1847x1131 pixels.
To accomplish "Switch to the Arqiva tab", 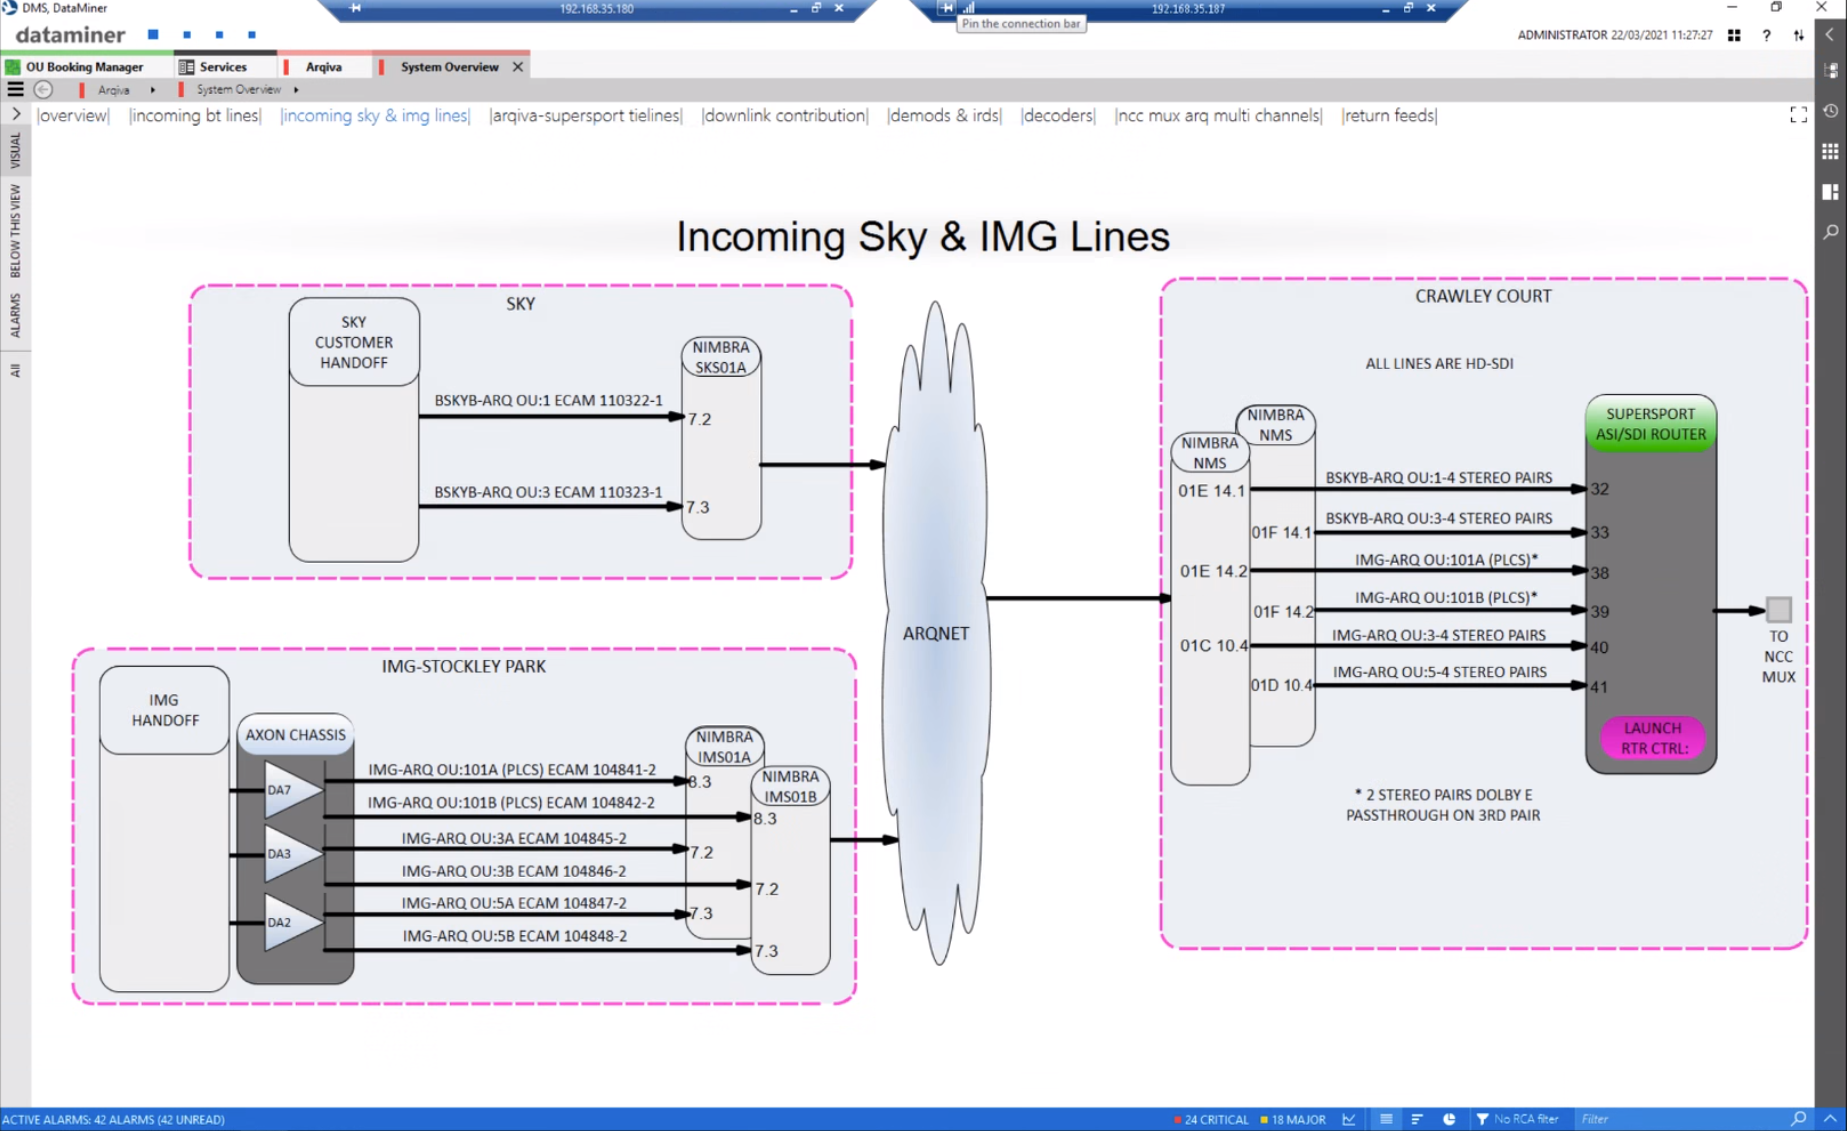I will (x=323, y=67).
